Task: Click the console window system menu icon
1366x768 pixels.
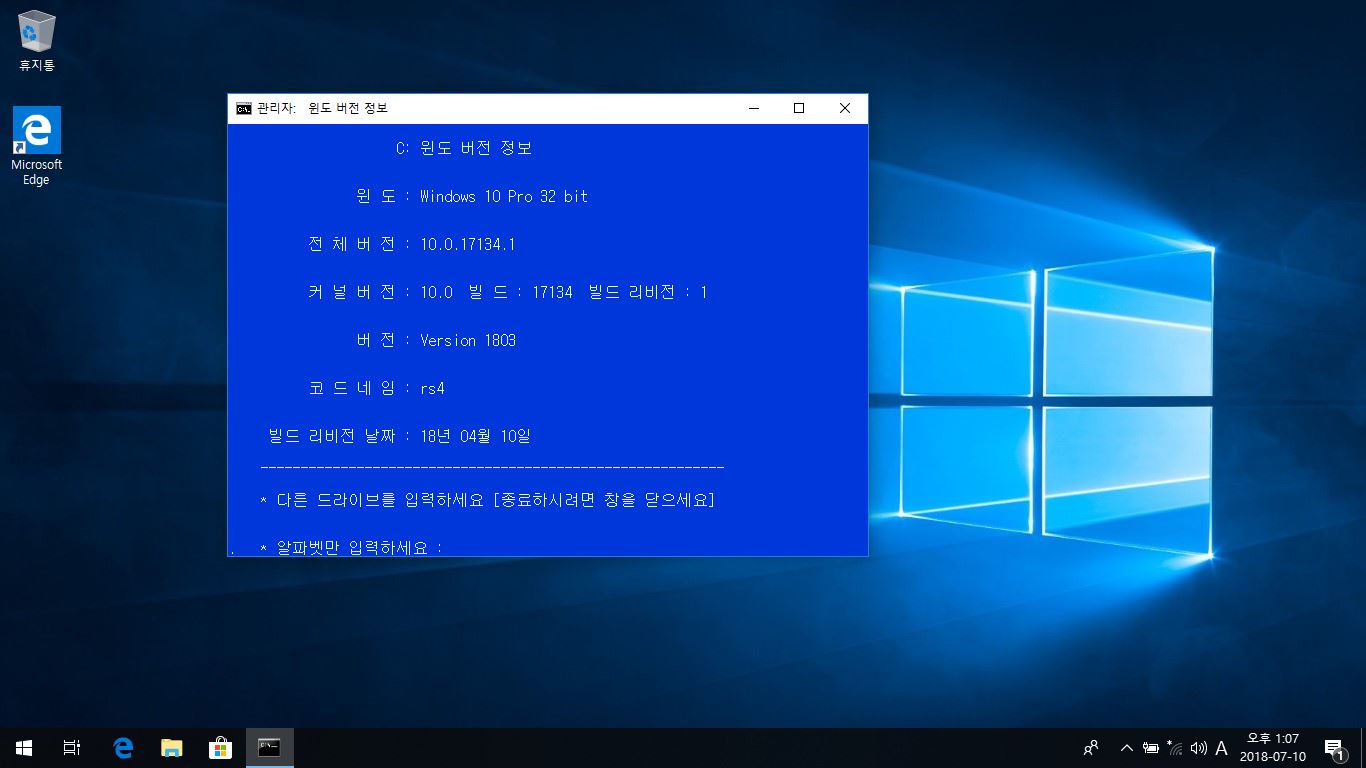Action: pos(243,108)
